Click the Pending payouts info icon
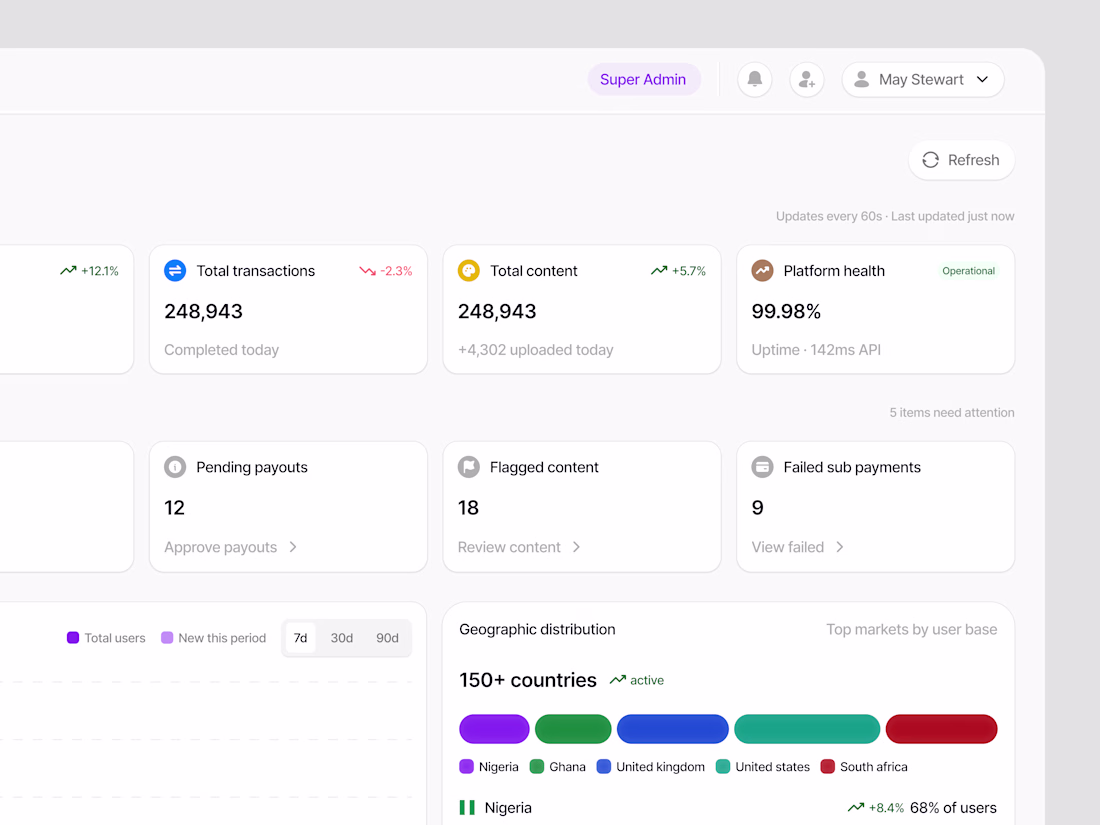 pyautogui.click(x=175, y=467)
